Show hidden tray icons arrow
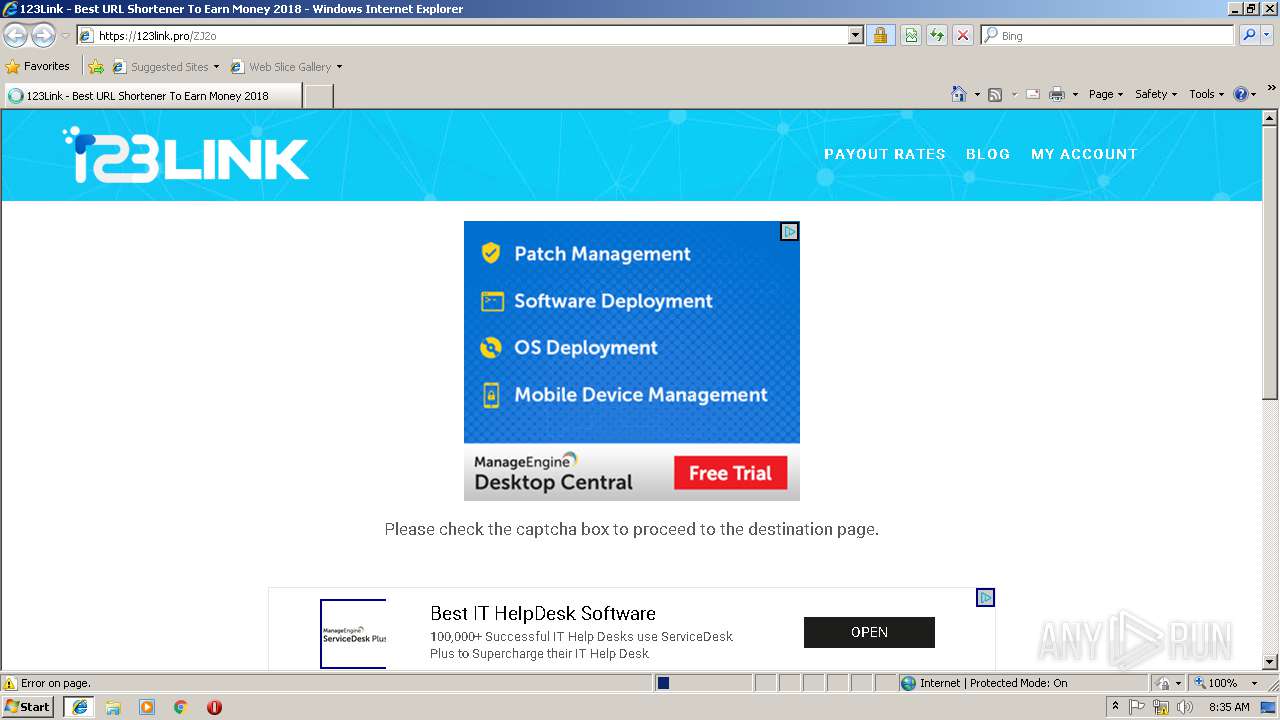The height and width of the screenshot is (720, 1280). tap(1115, 707)
